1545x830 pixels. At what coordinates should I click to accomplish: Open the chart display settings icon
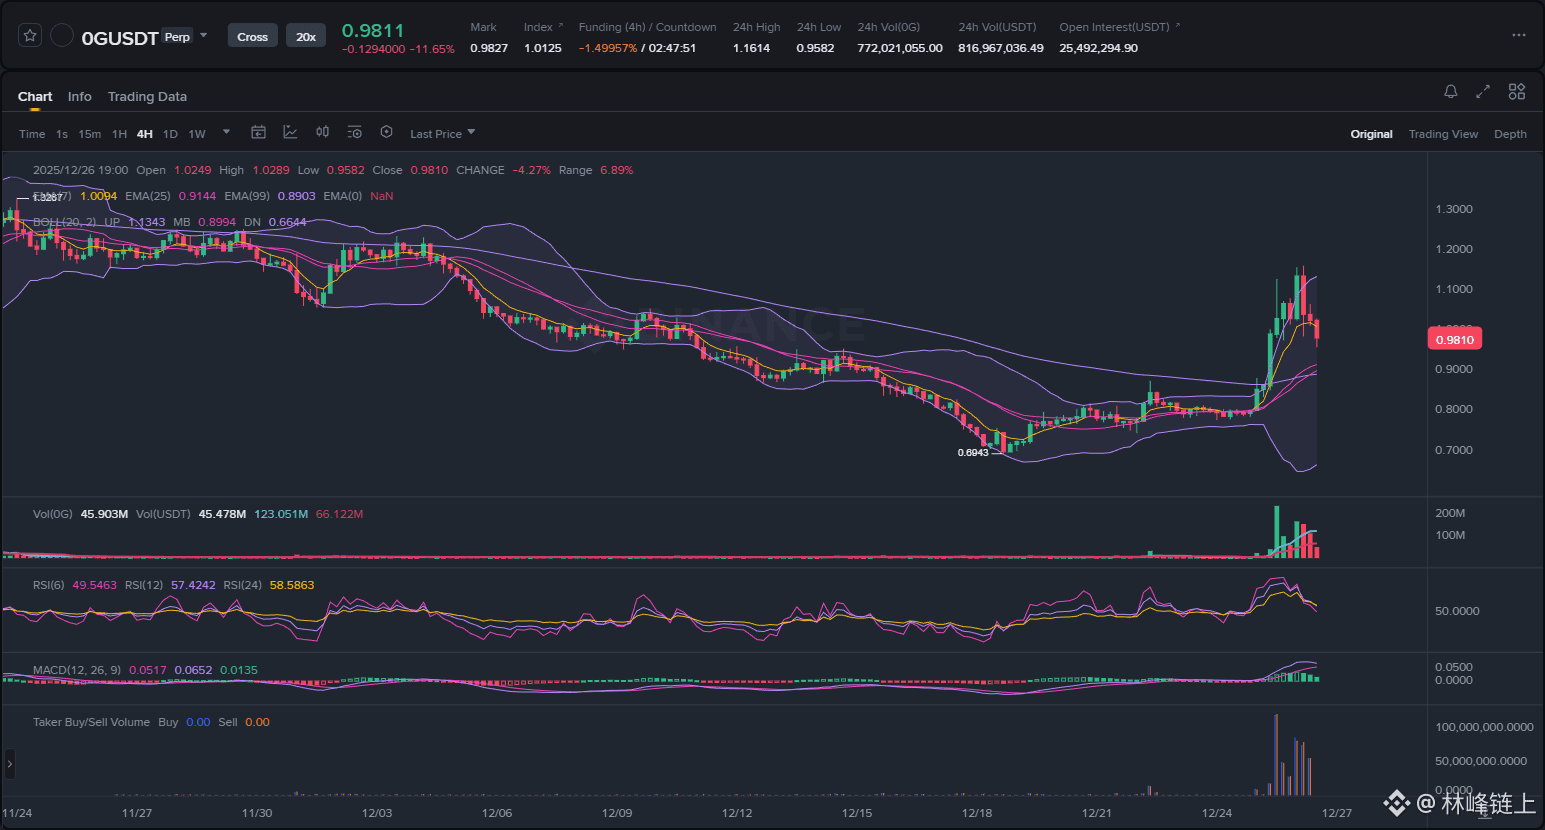pos(354,132)
